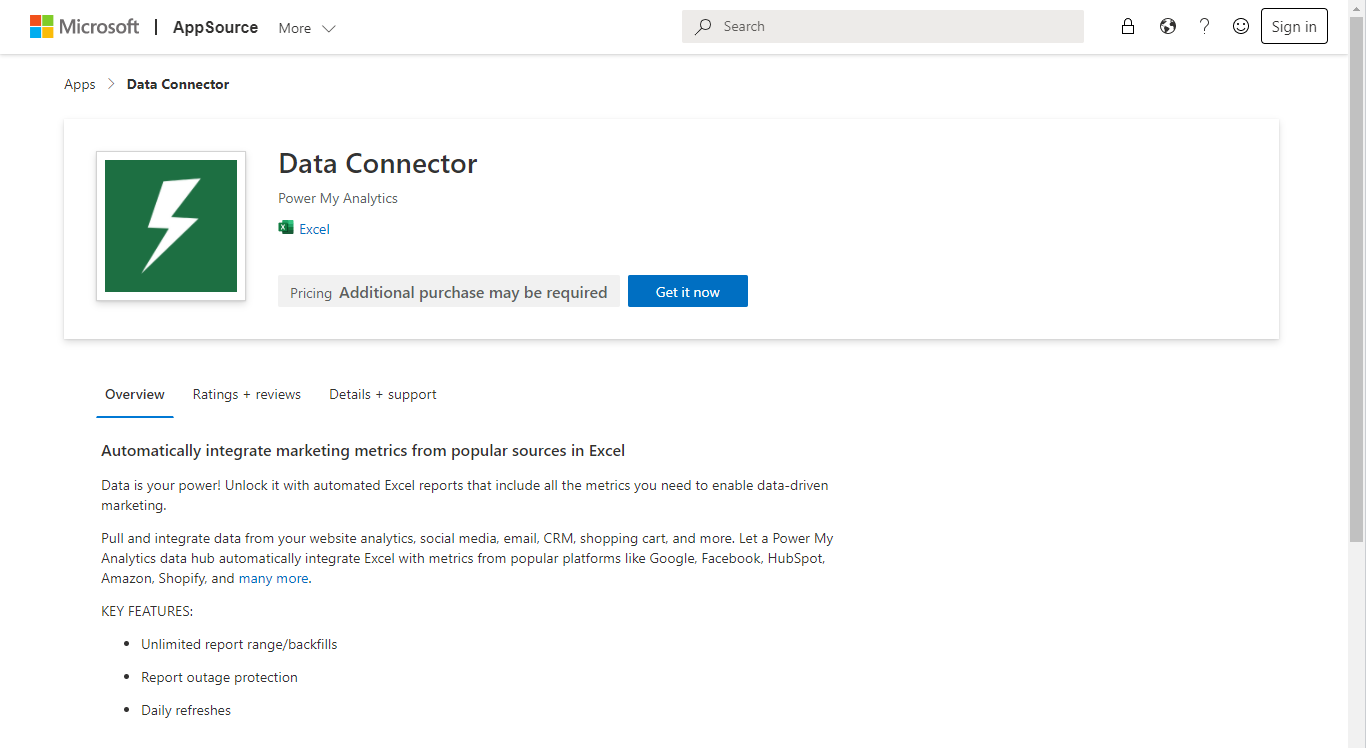Expand the More dropdown menu
The width and height of the screenshot is (1366, 748).
307,28
